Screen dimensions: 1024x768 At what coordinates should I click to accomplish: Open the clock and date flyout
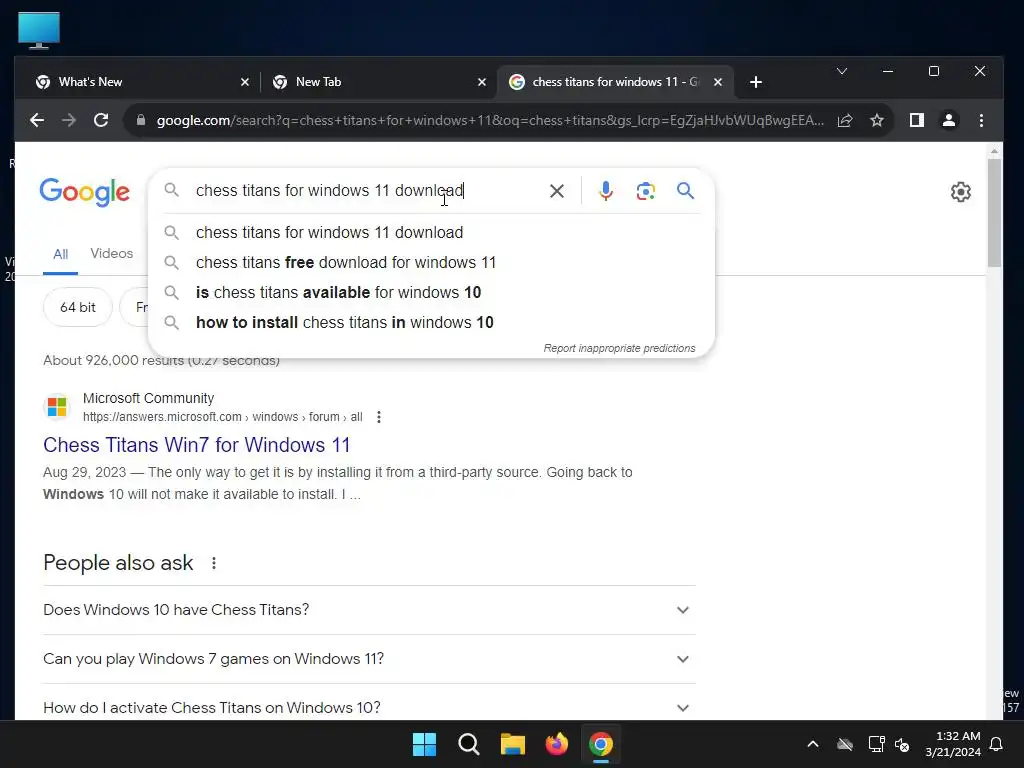click(953, 744)
